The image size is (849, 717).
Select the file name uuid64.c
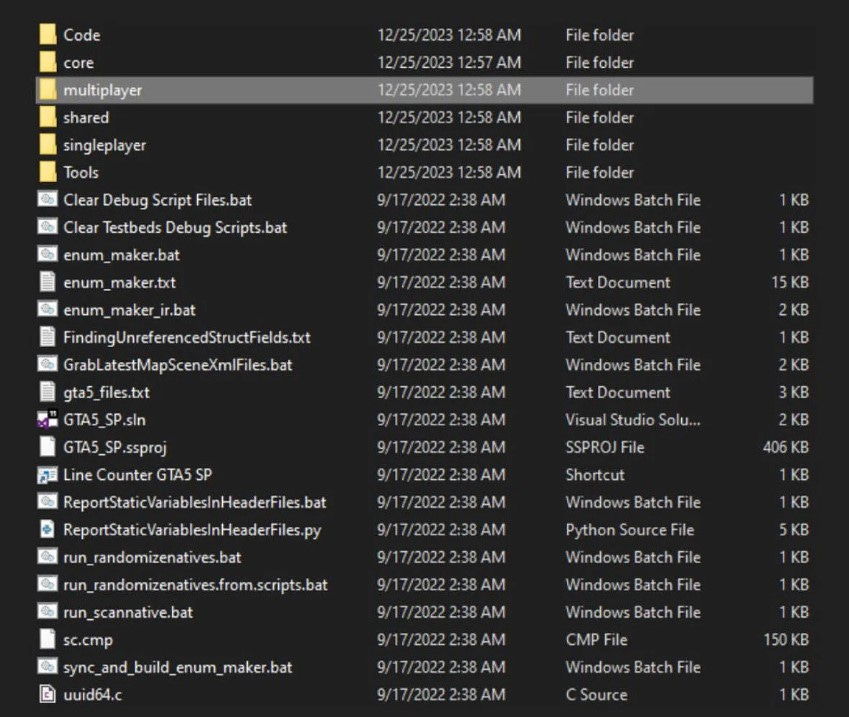tap(93, 695)
